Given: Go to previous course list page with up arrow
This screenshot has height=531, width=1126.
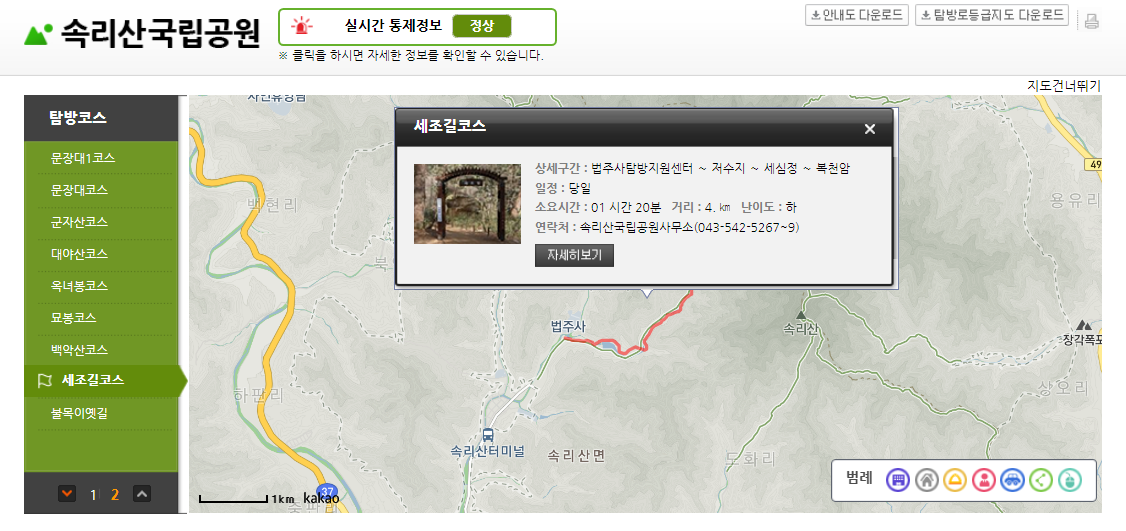Looking at the screenshot, I should tap(142, 494).
